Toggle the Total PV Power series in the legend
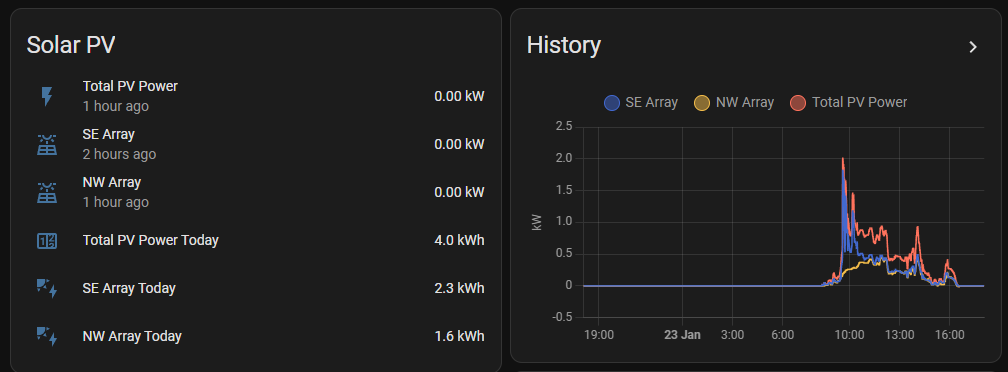This screenshot has width=1008, height=372. (x=849, y=102)
